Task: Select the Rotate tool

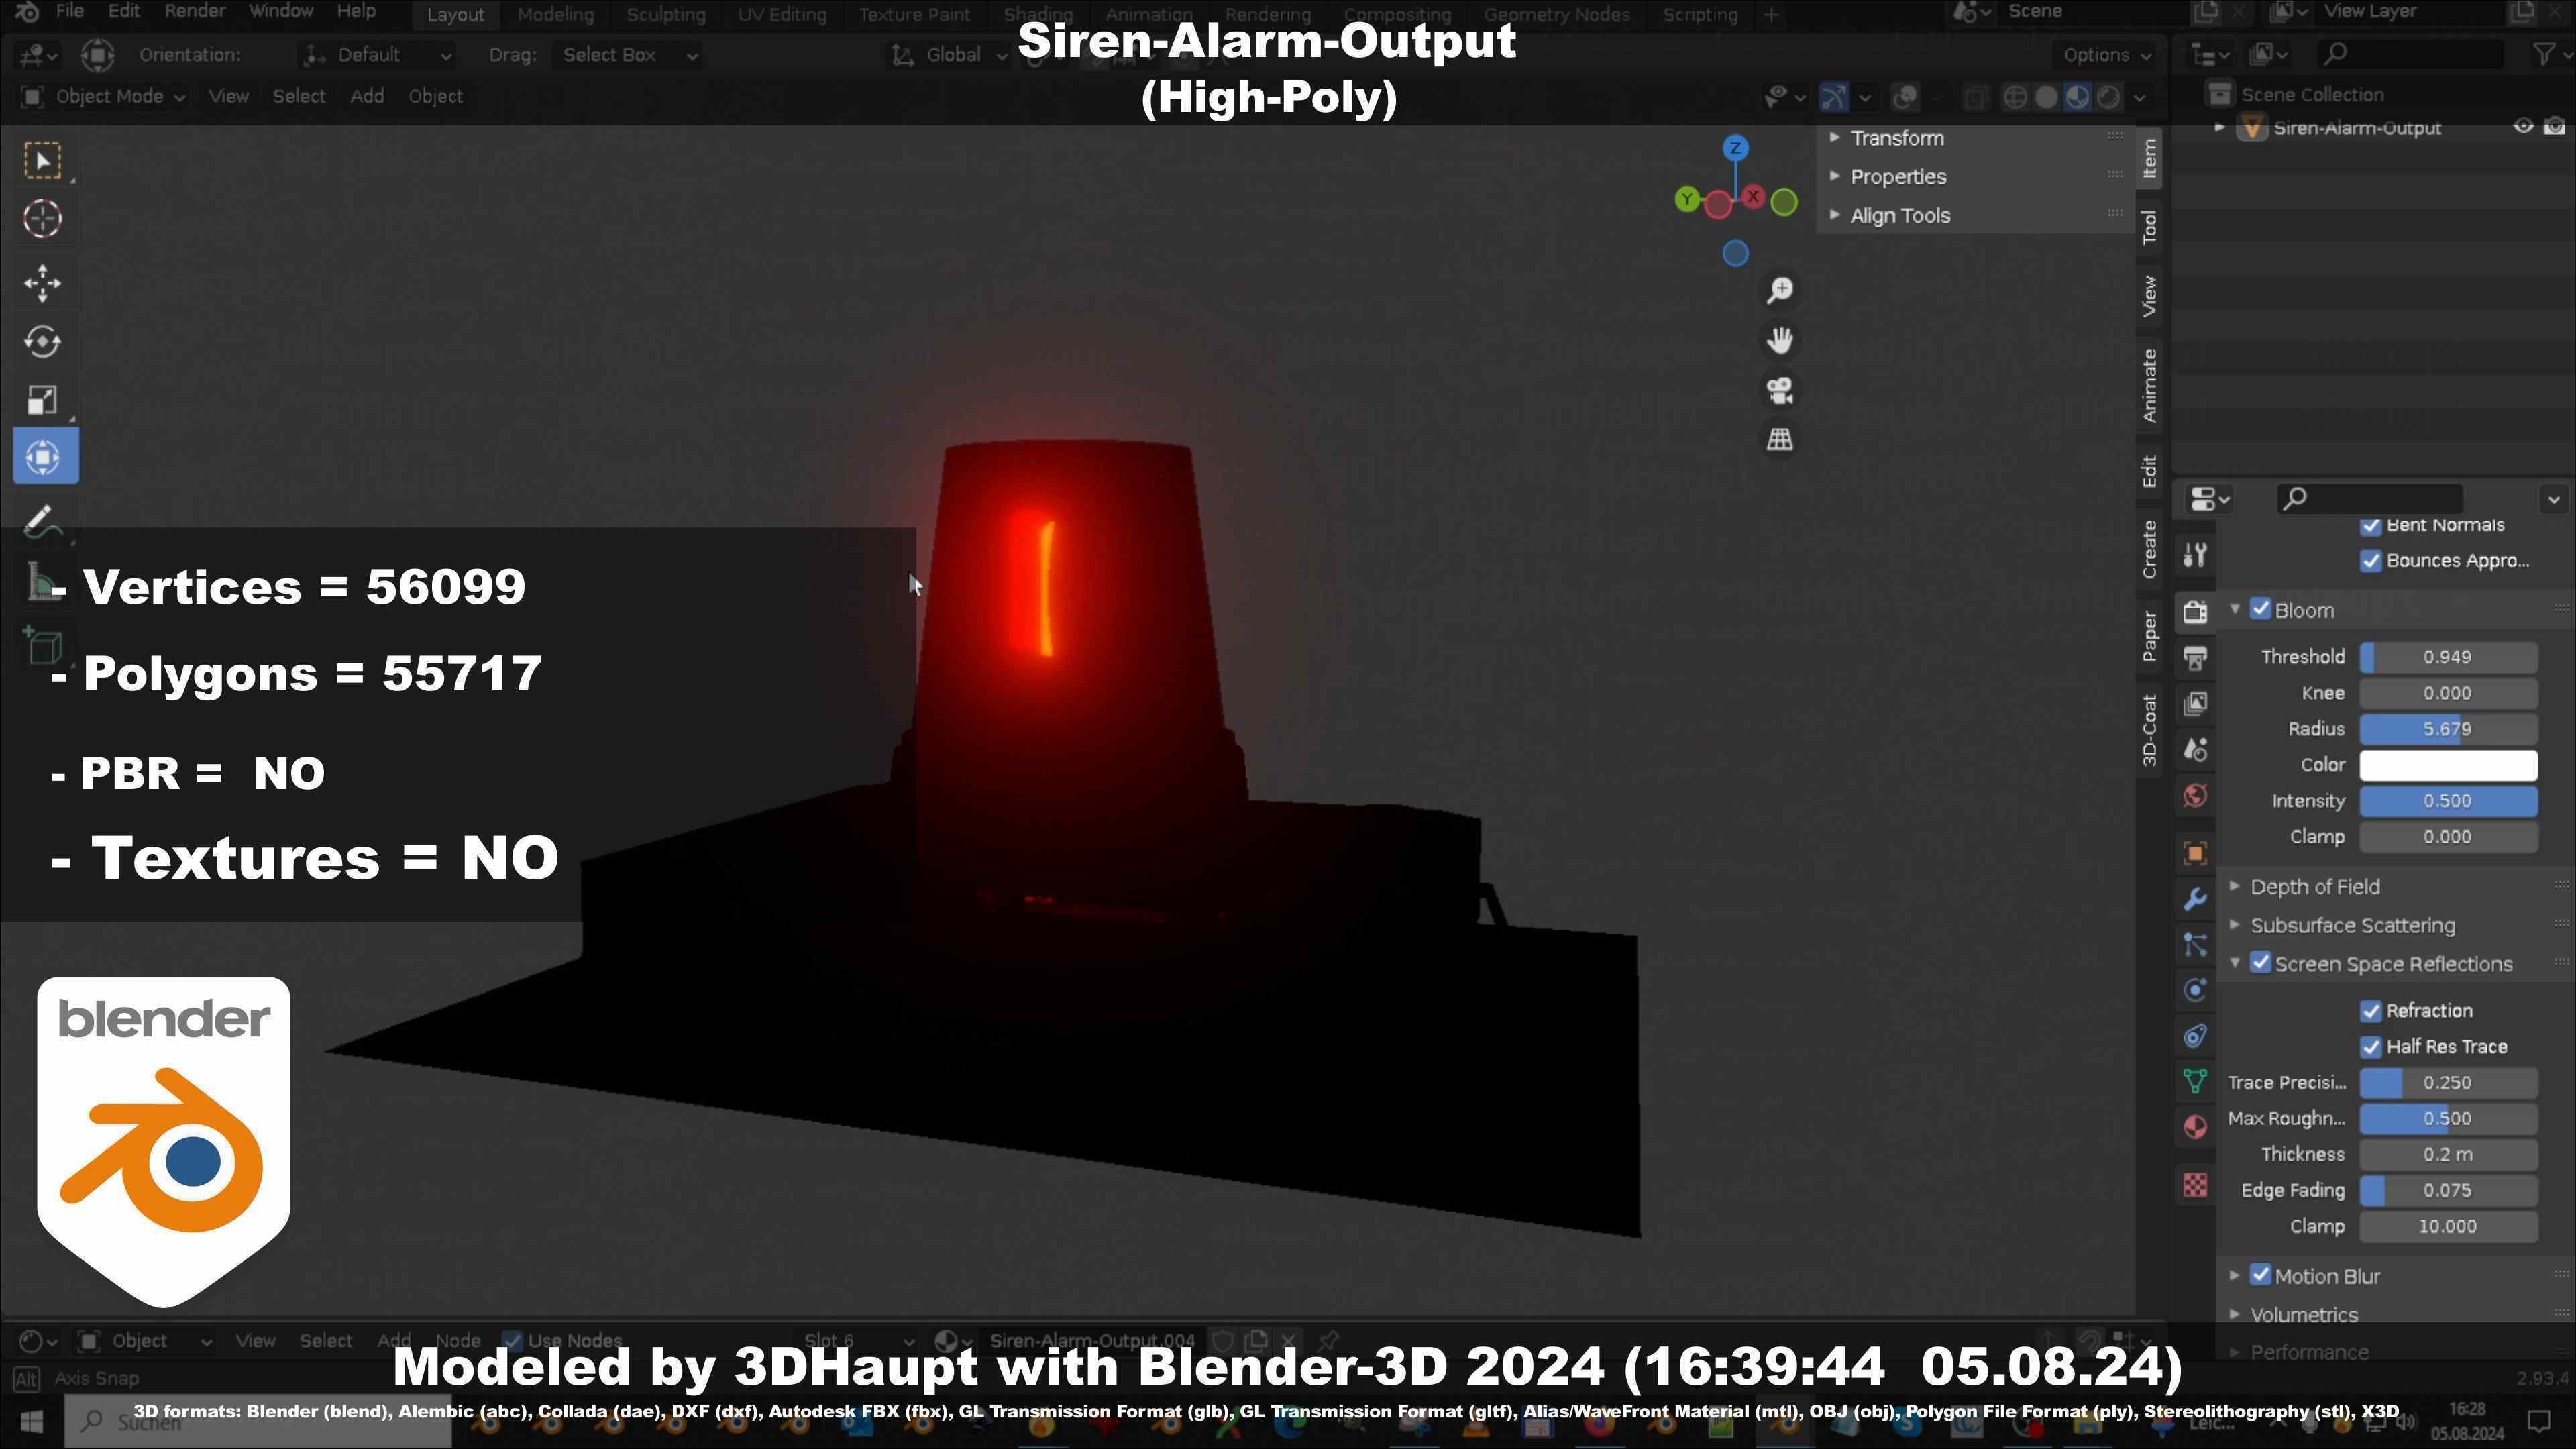Action: click(x=42, y=341)
